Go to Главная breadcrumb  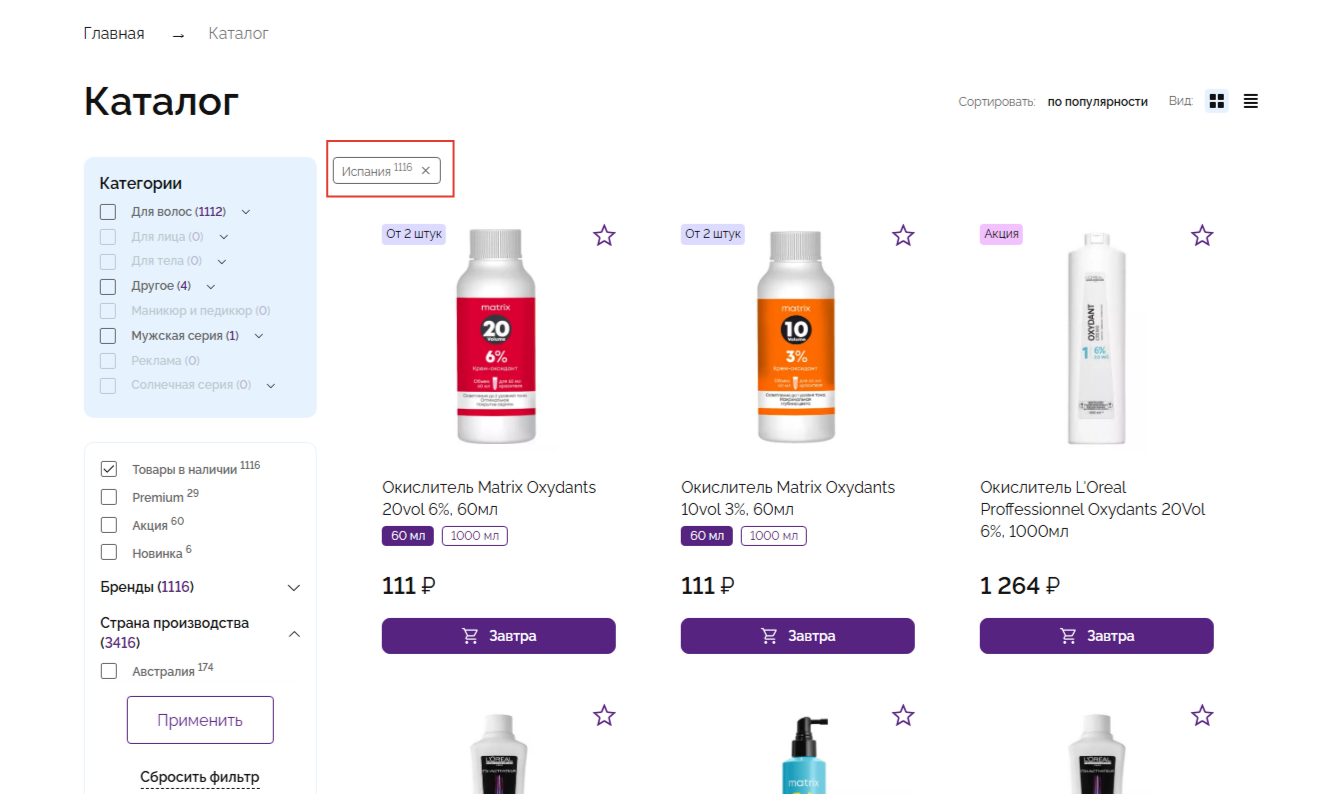(x=114, y=34)
